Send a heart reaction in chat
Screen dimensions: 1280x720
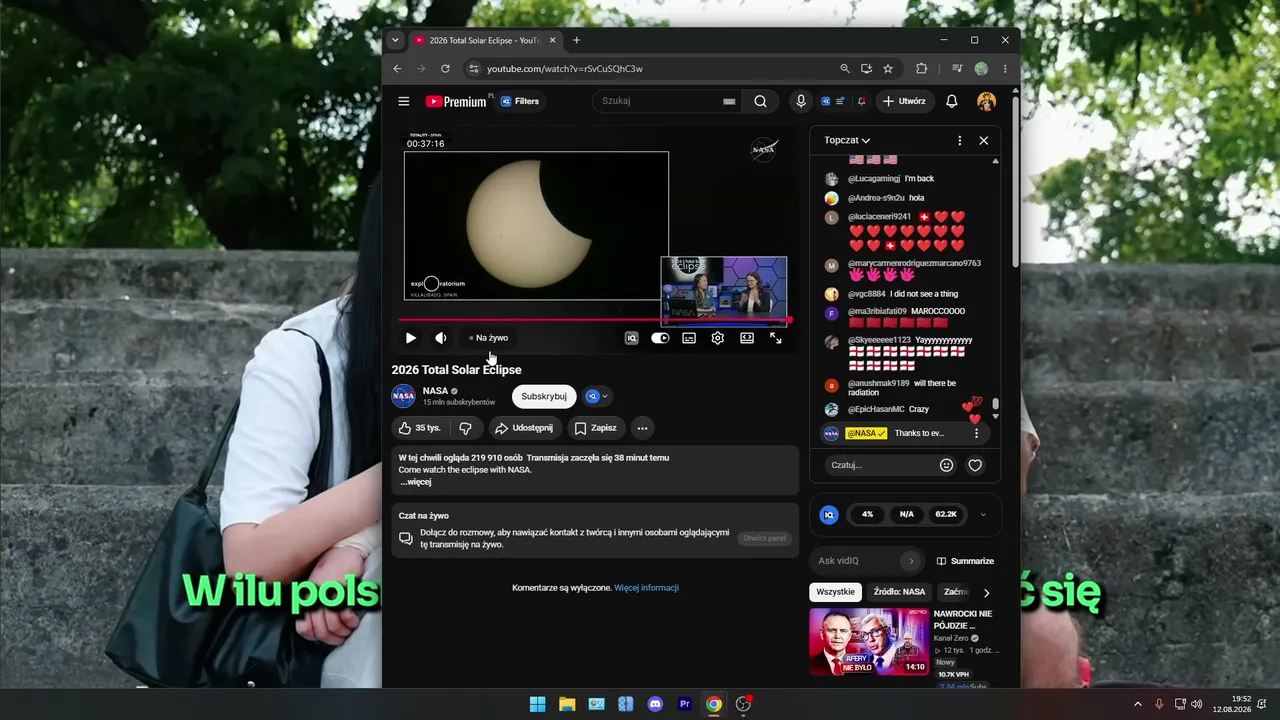(x=975, y=465)
